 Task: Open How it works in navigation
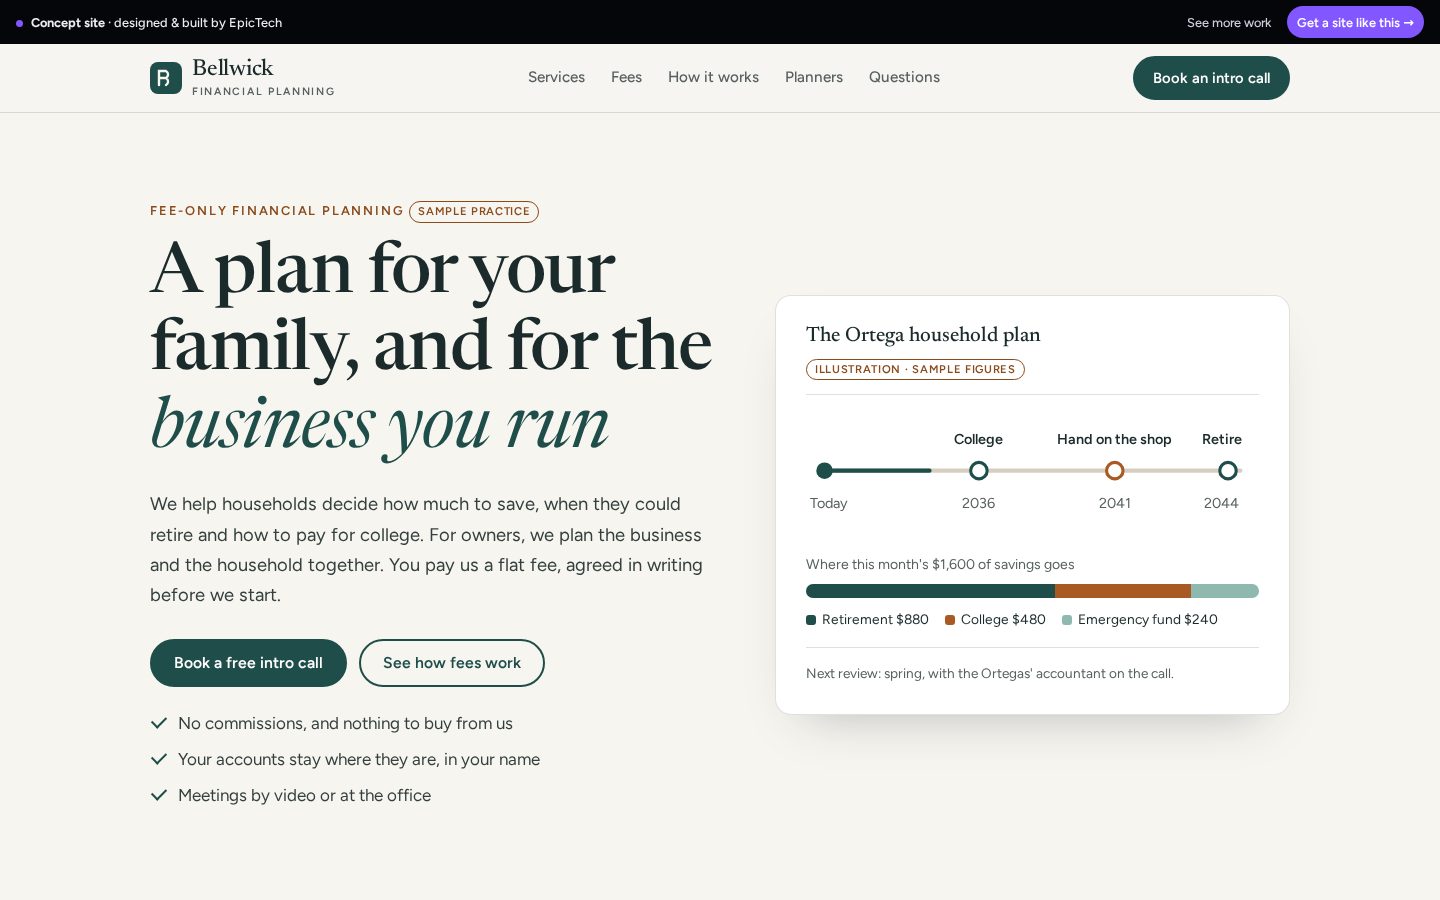pyautogui.click(x=713, y=77)
